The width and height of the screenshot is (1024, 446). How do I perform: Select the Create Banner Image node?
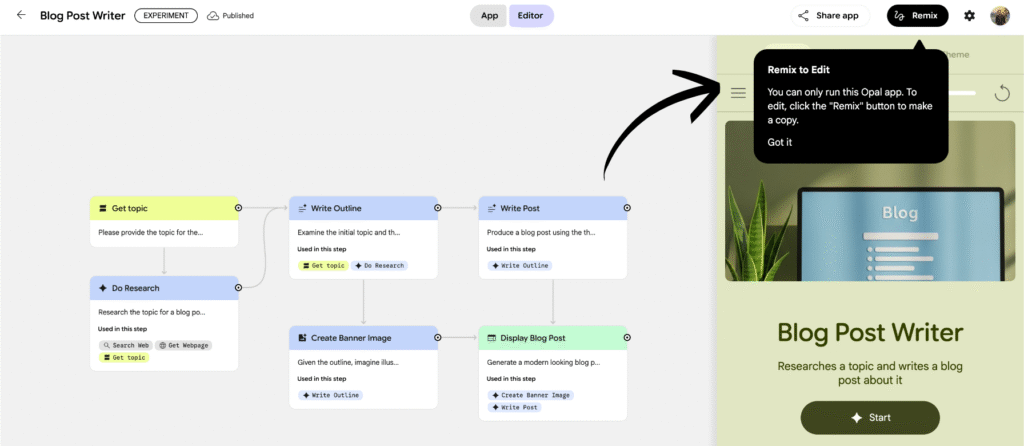tap(363, 338)
